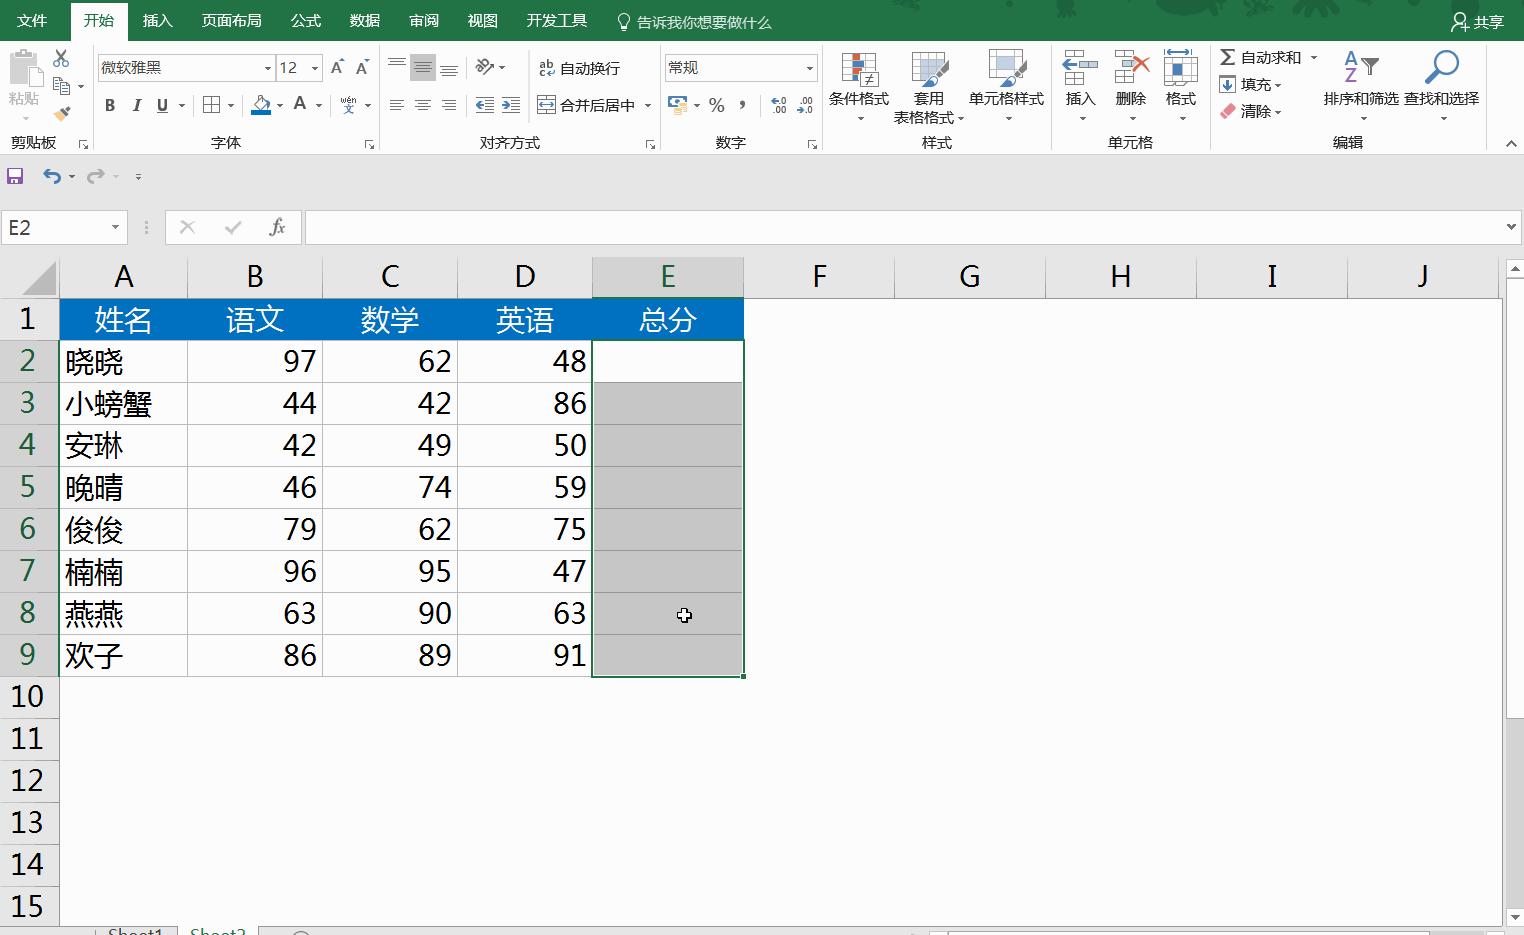The width and height of the screenshot is (1524, 935).
Task: Switch to the Sheet1 worksheet tab
Action: [x=136, y=929]
